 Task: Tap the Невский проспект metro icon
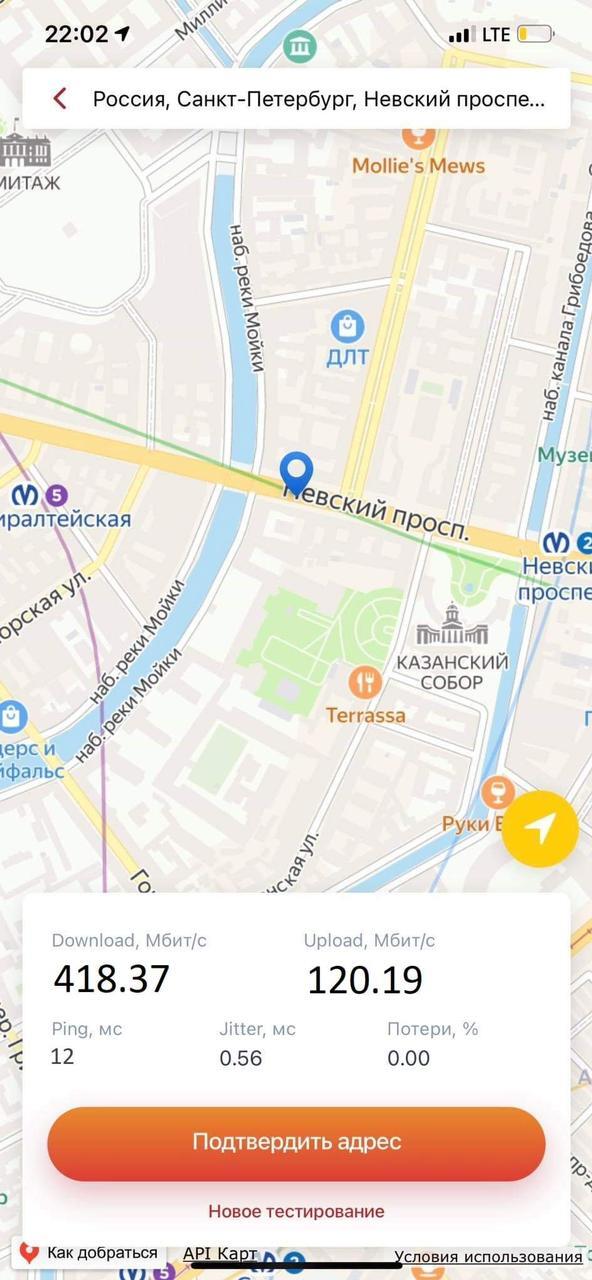point(556,543)
